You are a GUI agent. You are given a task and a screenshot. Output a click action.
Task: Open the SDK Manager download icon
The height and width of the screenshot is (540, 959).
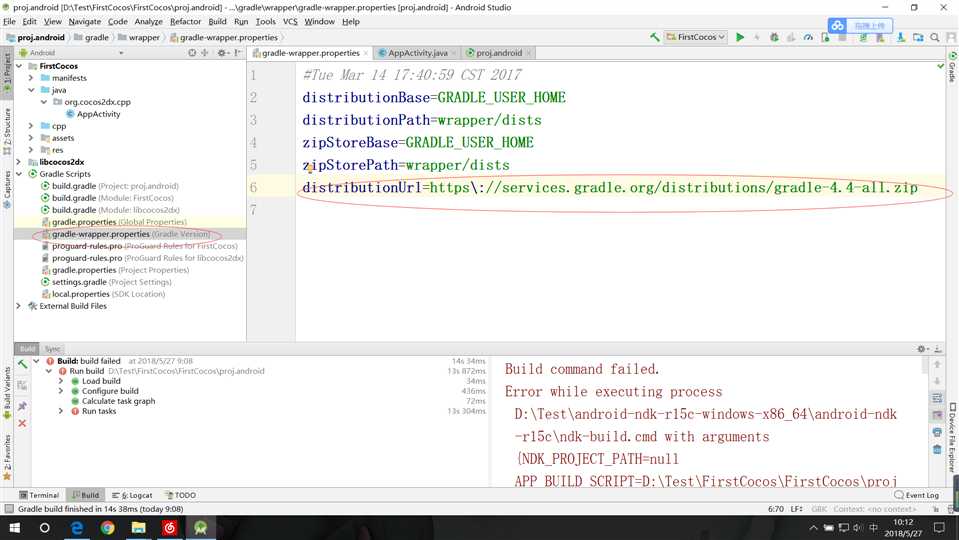(x=901, y=37)
